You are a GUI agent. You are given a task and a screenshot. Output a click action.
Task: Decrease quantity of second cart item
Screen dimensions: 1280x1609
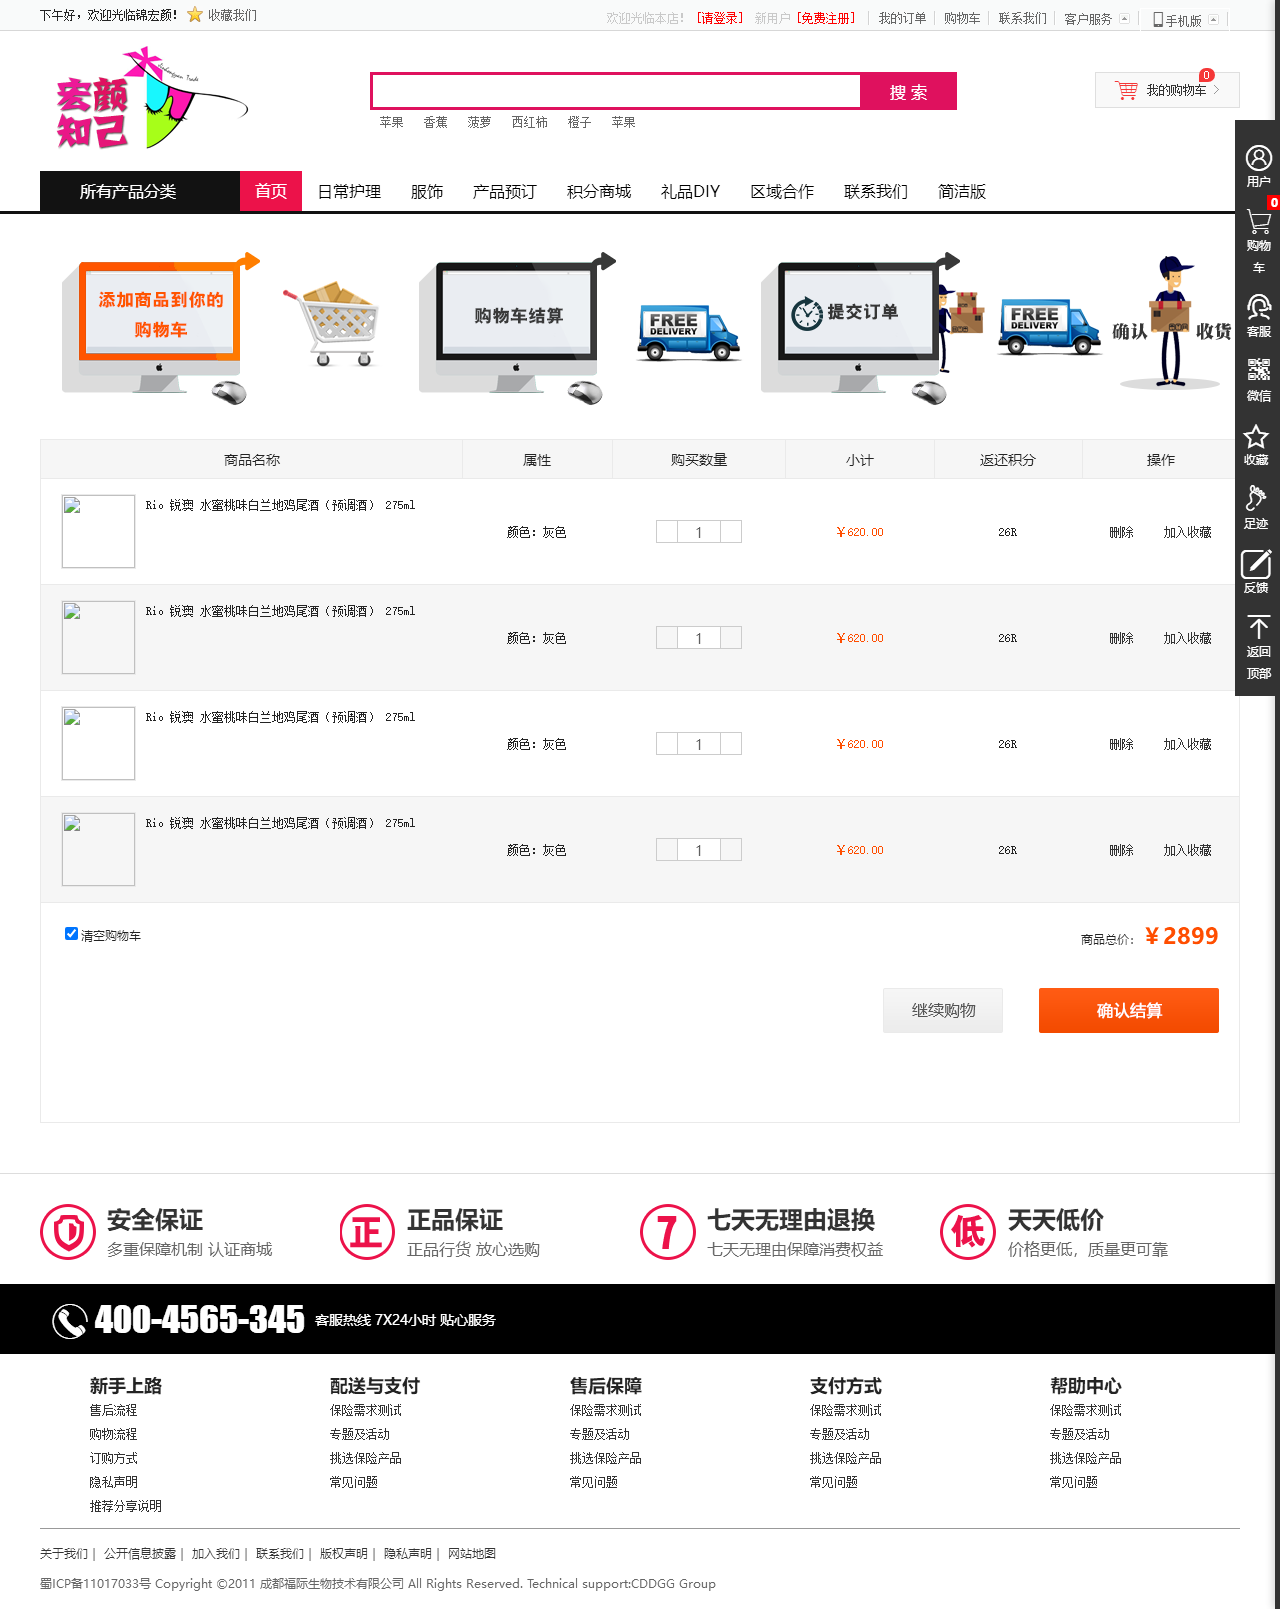667,638
